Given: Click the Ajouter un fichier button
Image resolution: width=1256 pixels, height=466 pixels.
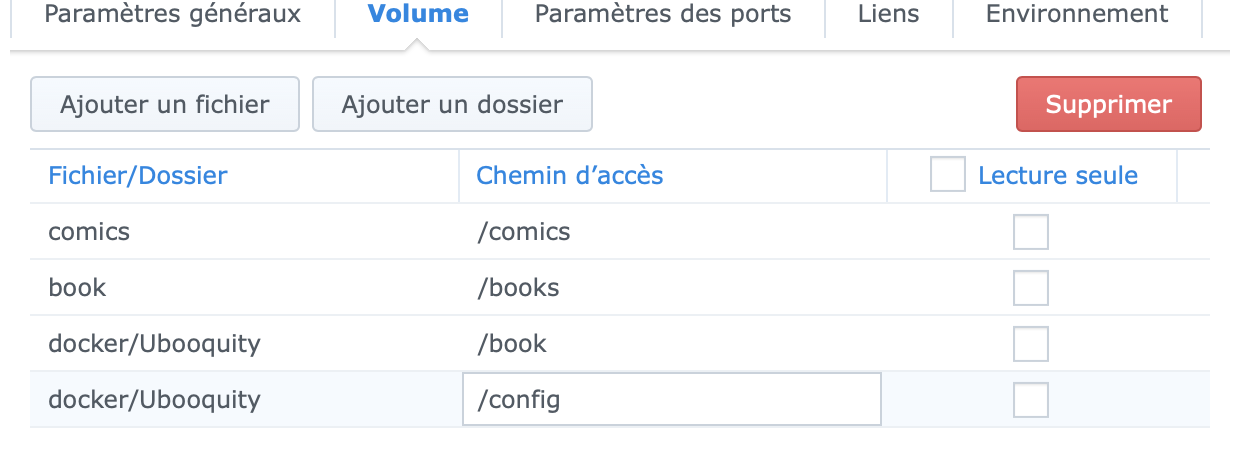Looking at the screenshot, I should (165, 104).
